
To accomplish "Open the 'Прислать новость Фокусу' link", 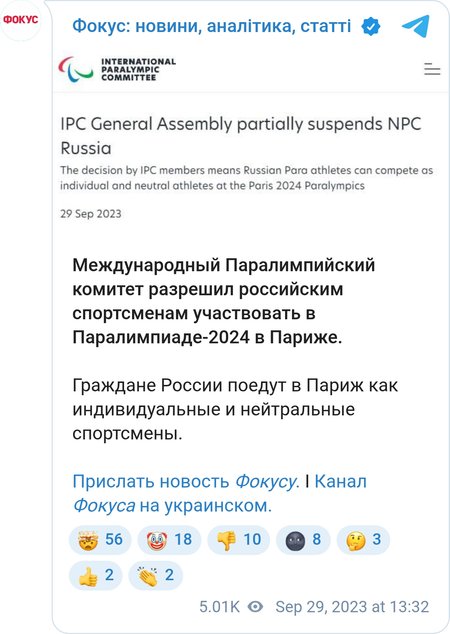I will 186,482.
